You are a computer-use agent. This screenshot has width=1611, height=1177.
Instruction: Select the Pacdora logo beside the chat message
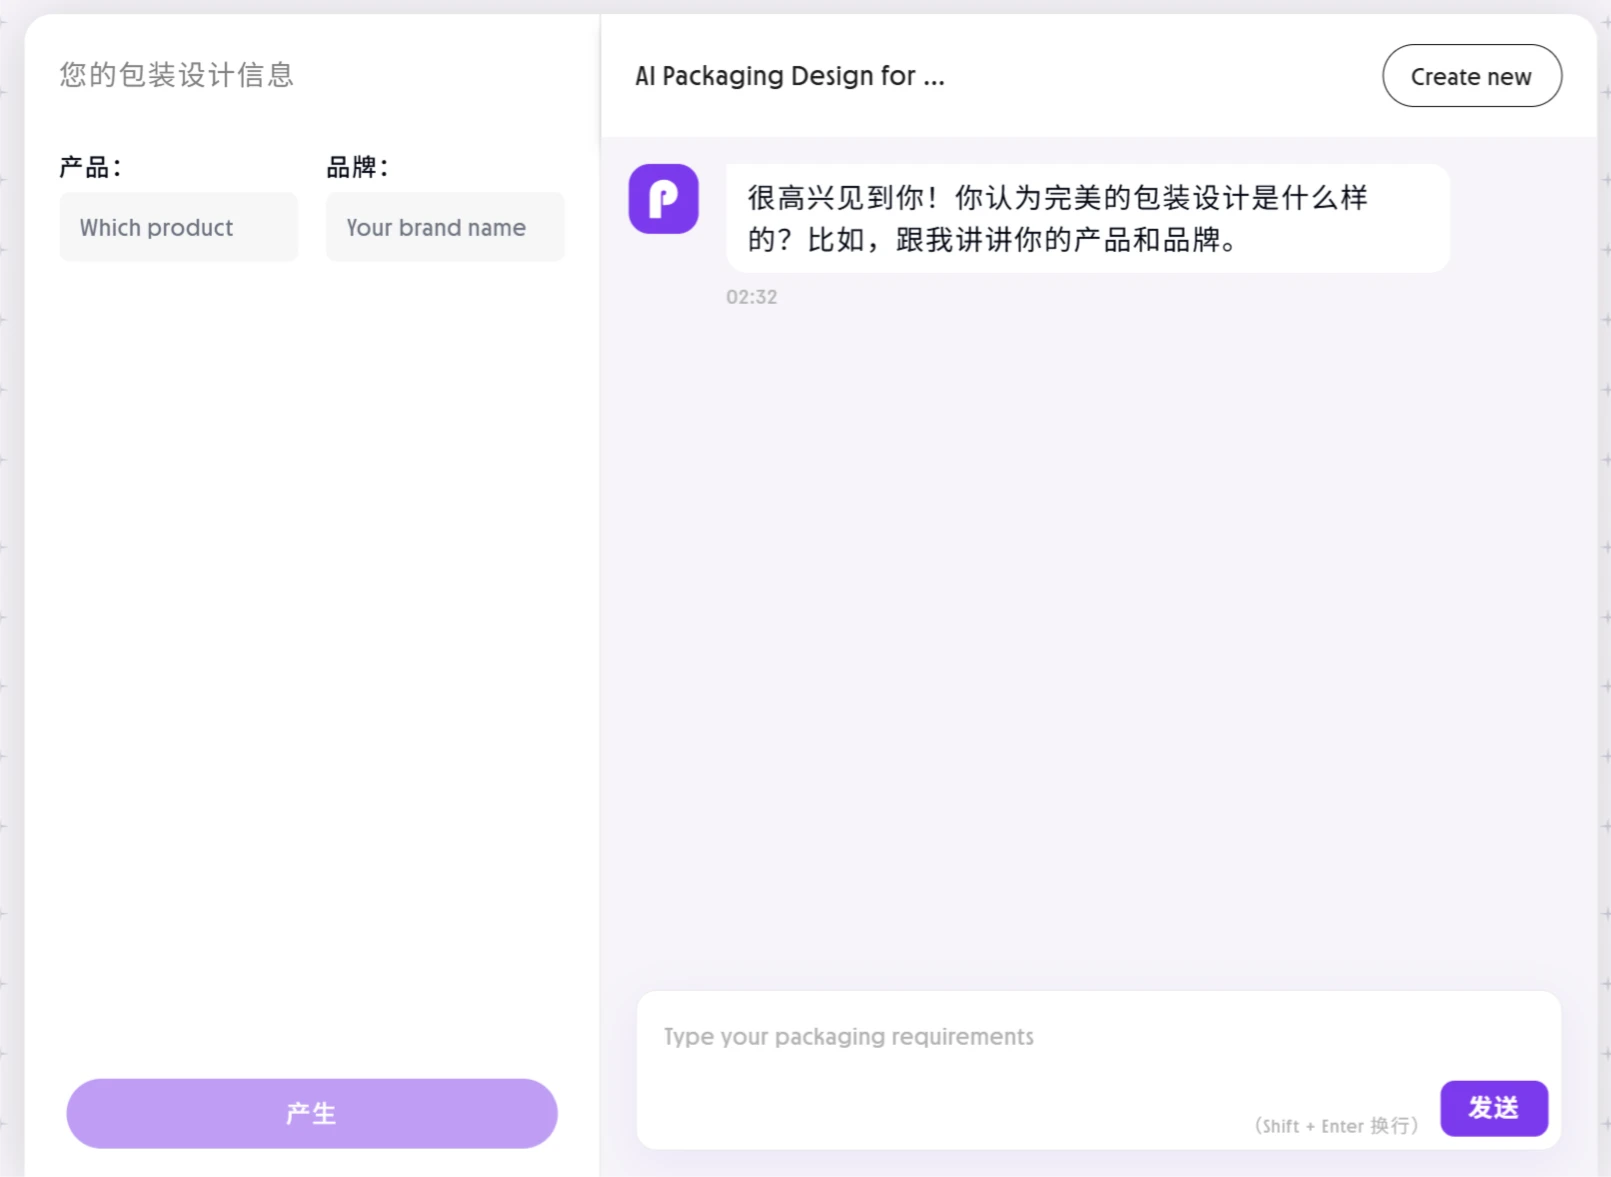[663, 199]
